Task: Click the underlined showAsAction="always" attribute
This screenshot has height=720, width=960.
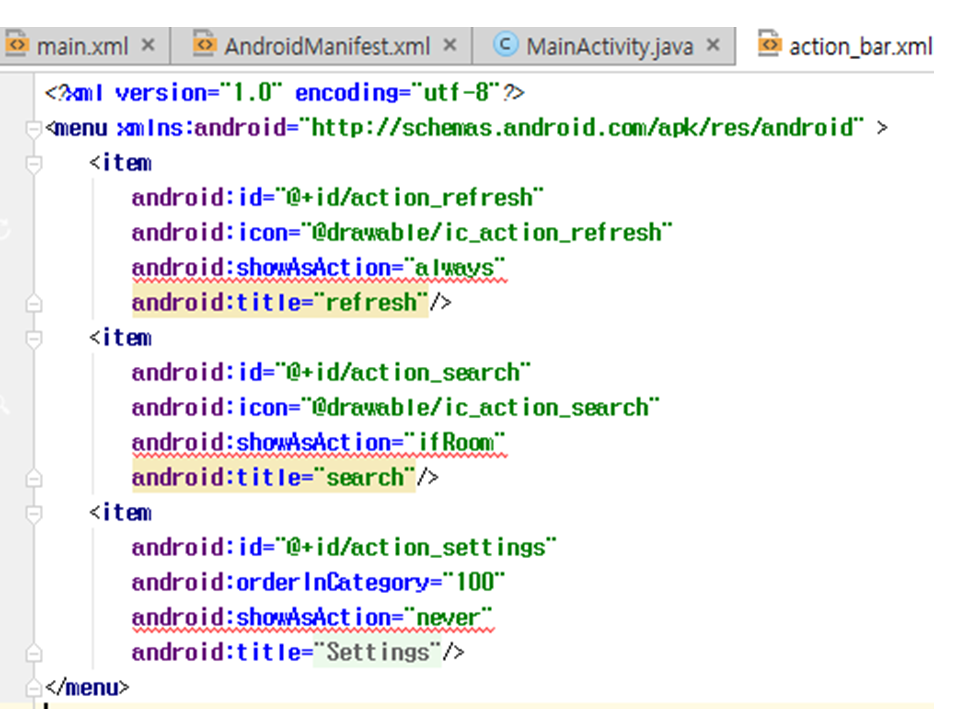Action: coord(319,268)
